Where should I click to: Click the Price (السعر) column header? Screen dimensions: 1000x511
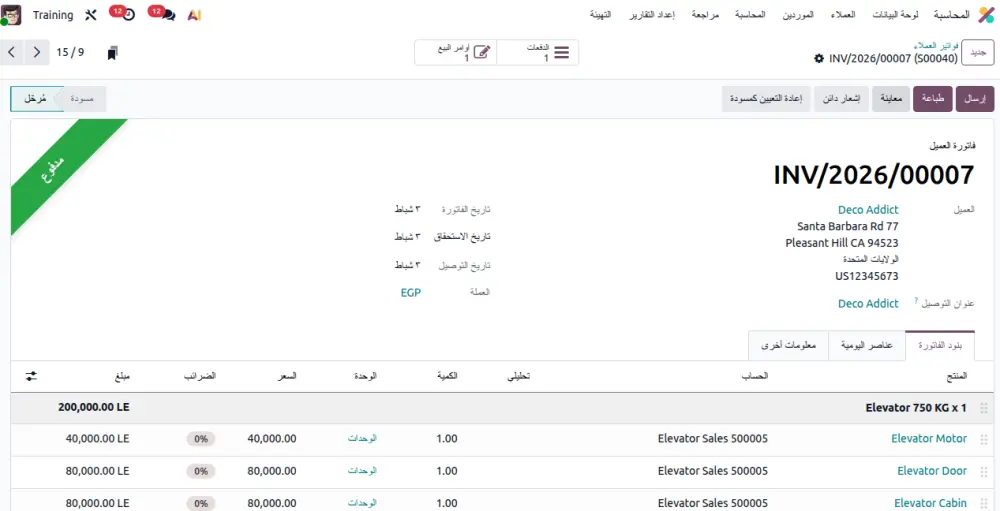pos(286,376)
